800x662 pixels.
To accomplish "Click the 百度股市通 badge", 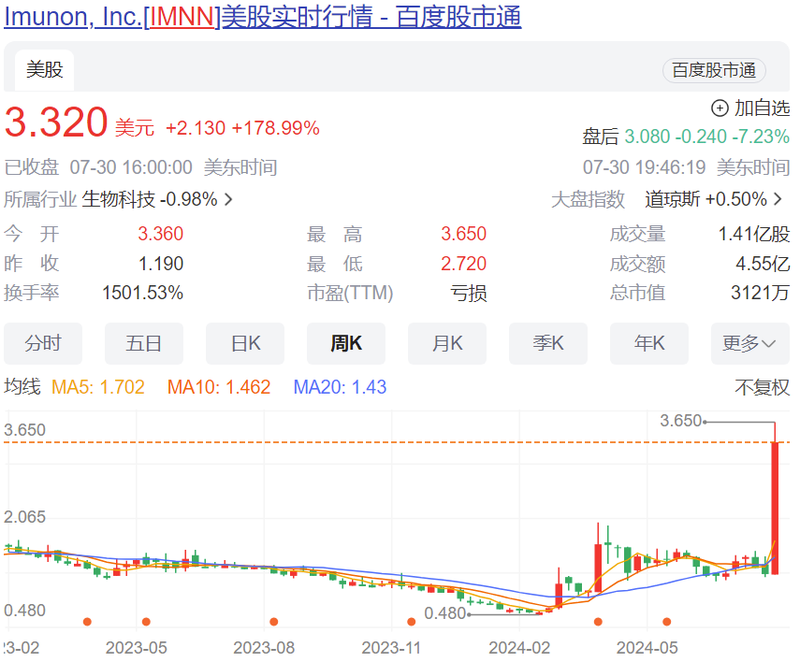I will coord(714,70).
